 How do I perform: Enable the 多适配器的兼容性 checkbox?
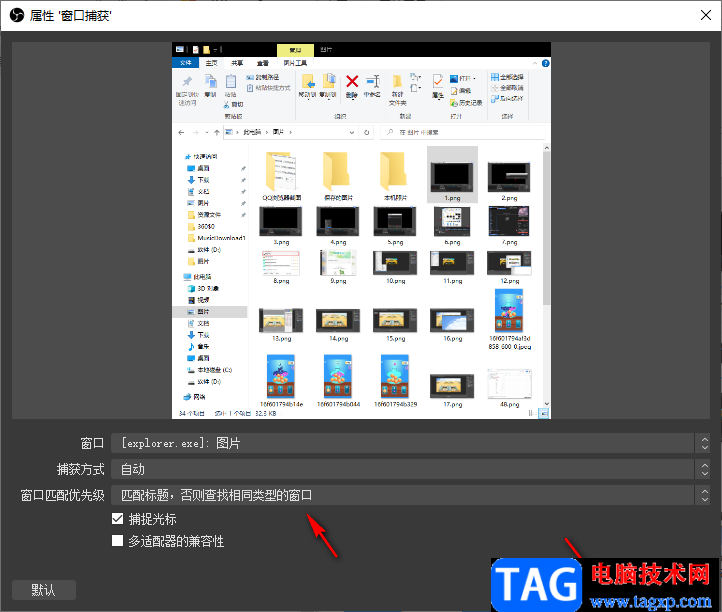tap(117, 541)
